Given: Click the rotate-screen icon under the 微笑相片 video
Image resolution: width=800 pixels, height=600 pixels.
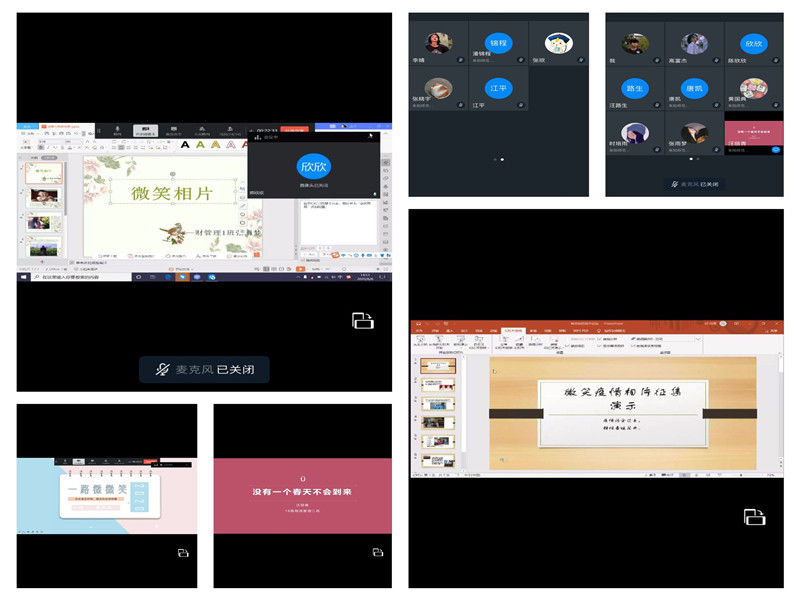Looking at the screenshot, I should 361,320.
